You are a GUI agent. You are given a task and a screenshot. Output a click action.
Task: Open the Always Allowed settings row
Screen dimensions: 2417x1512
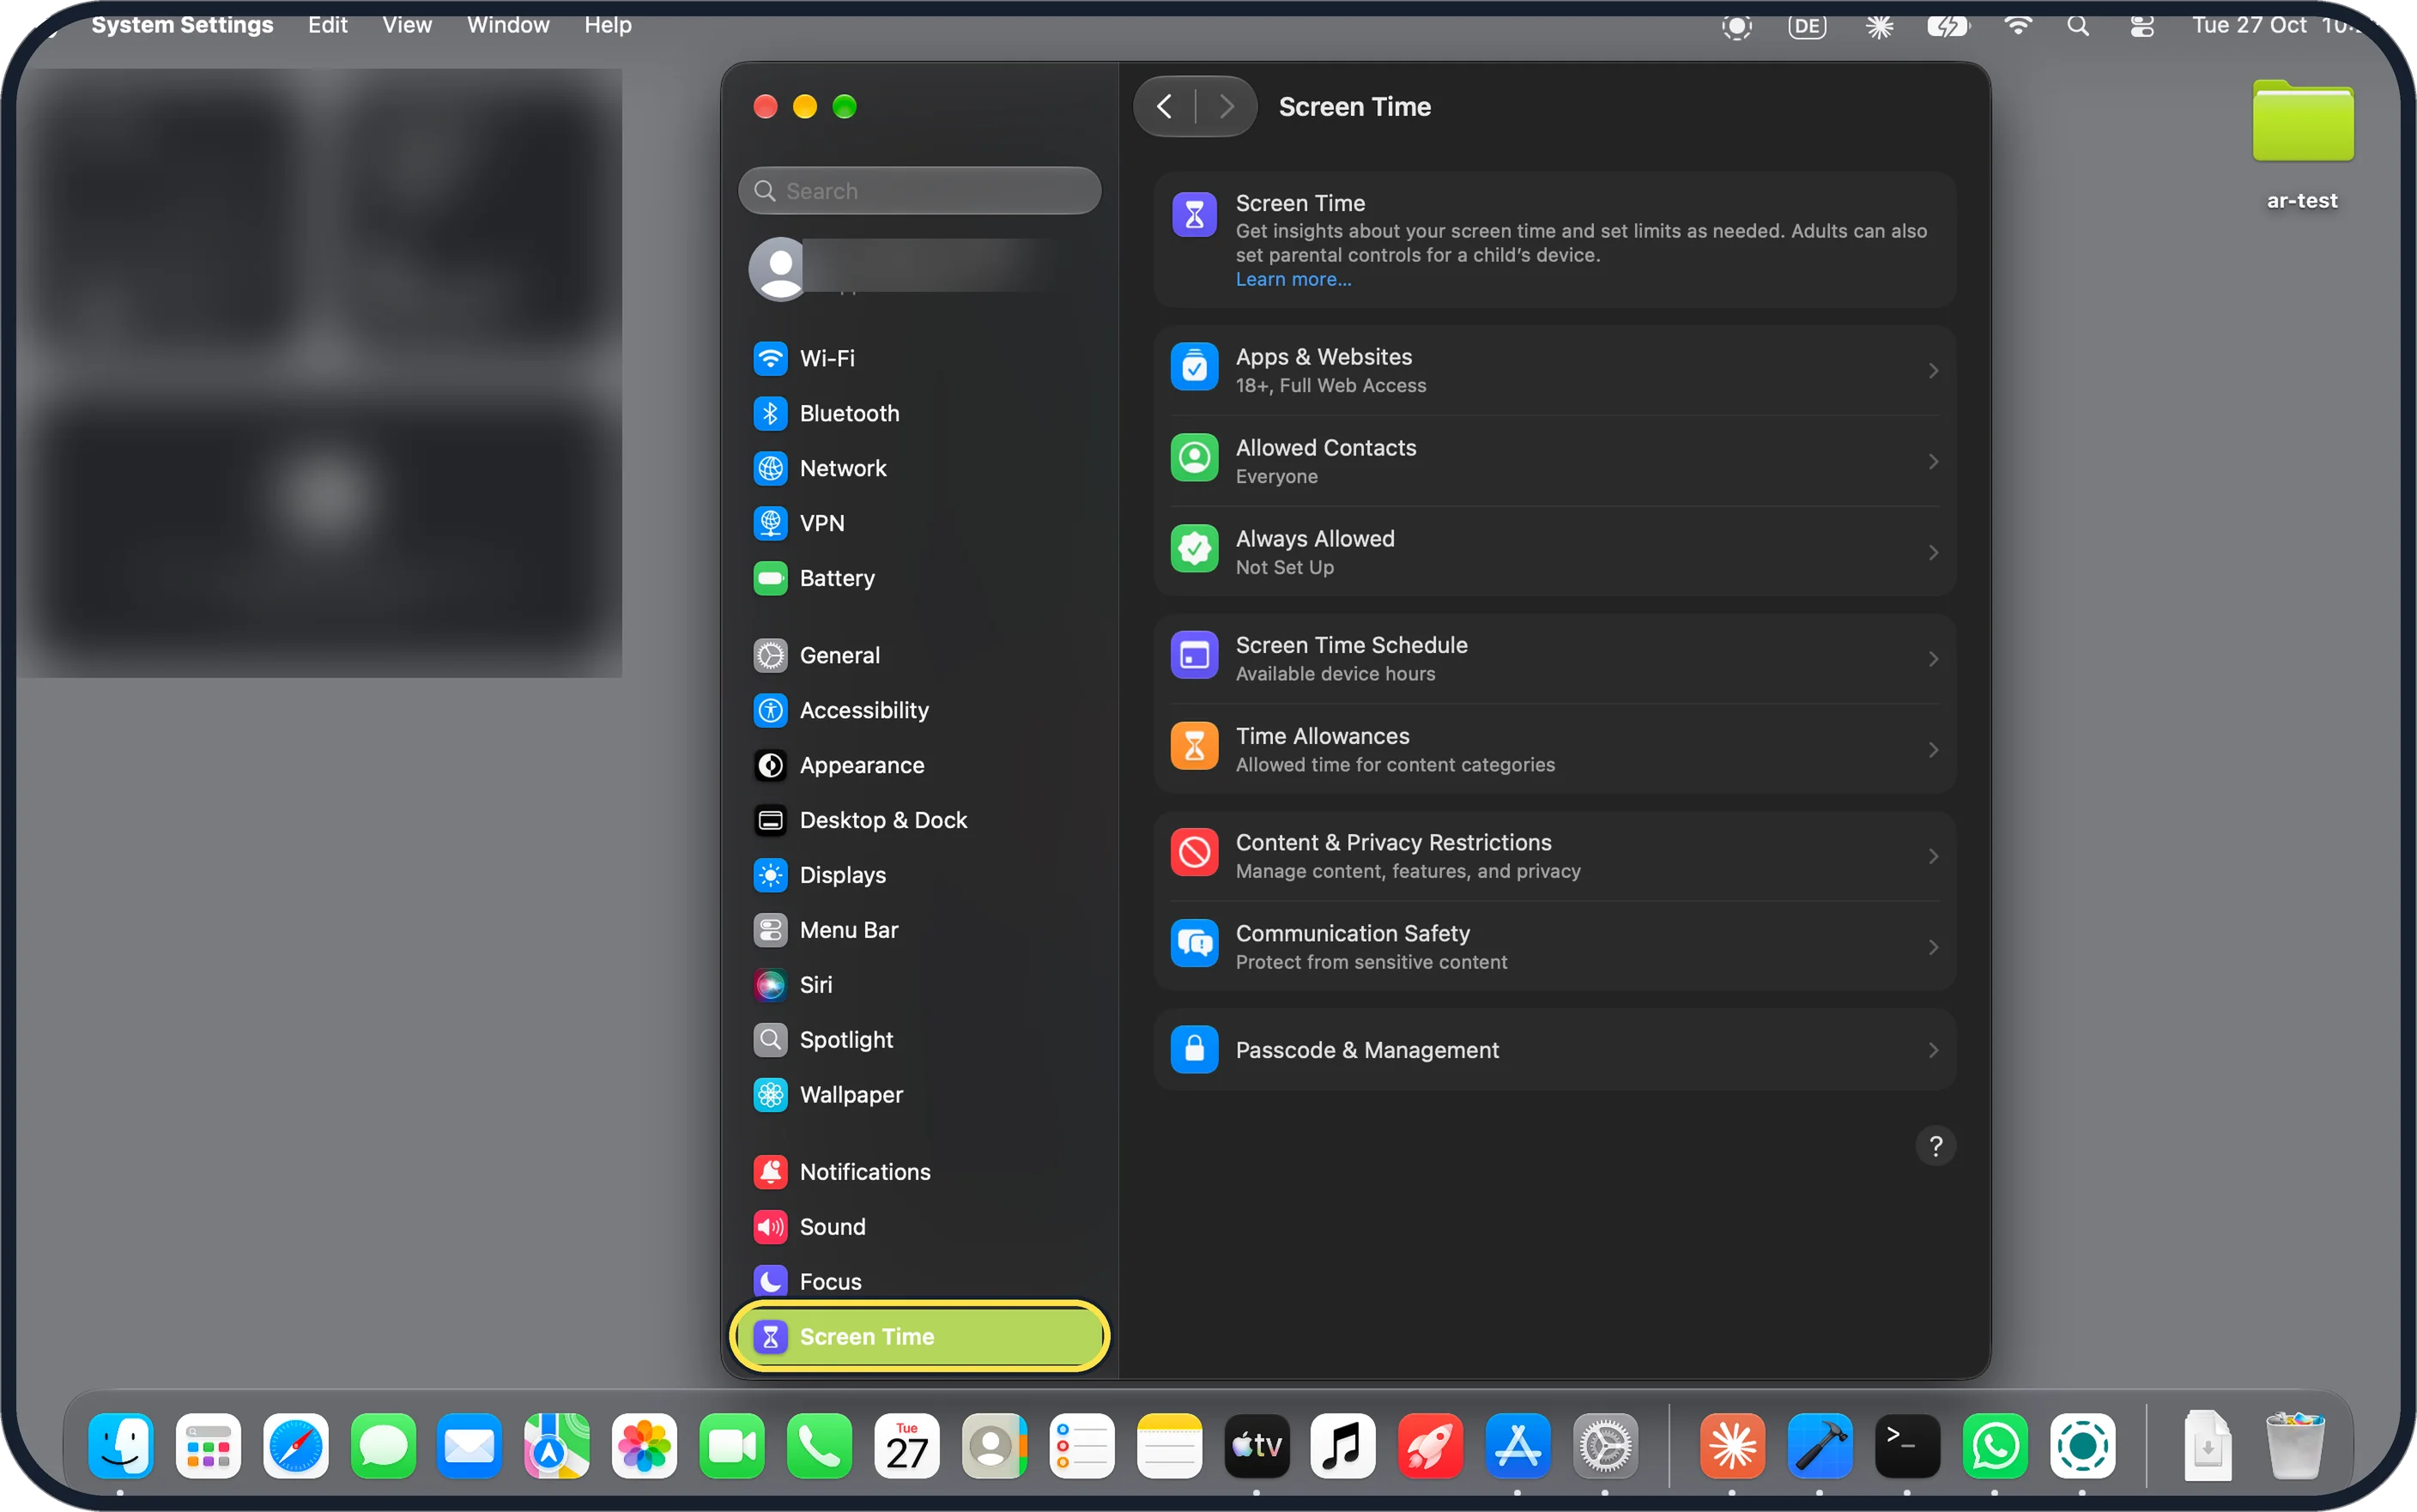(1554, 552)
